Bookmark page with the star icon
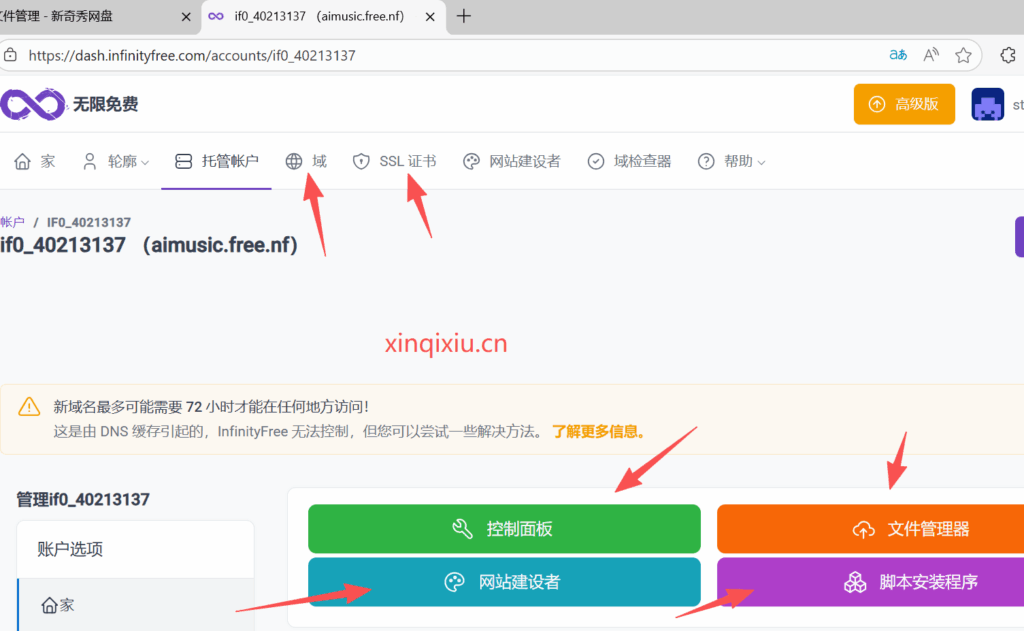 pos(963,55)
